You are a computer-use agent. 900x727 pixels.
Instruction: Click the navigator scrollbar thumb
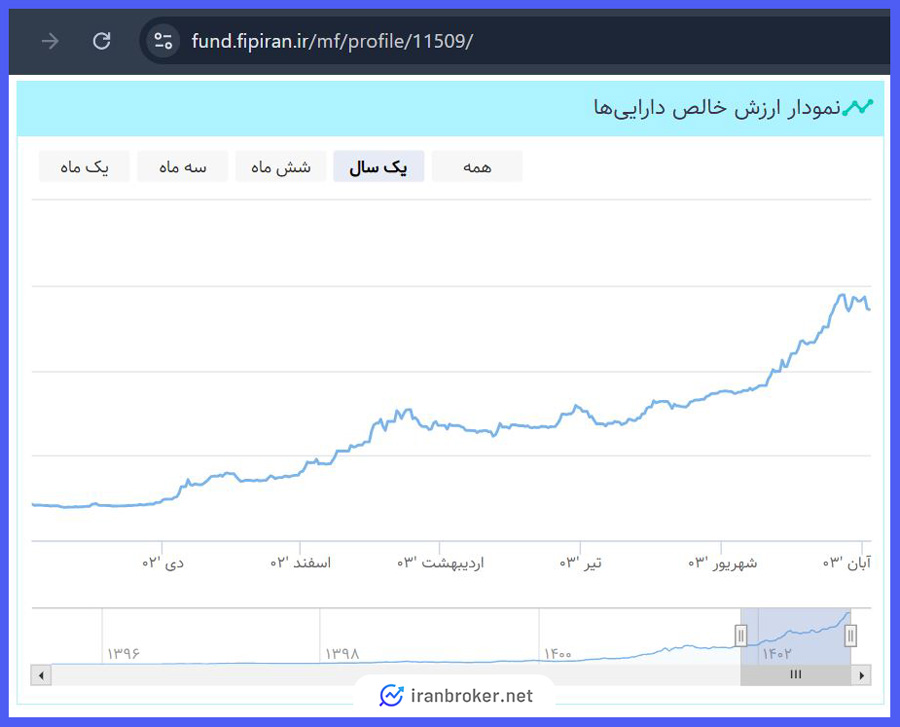[x=796, y=675]
